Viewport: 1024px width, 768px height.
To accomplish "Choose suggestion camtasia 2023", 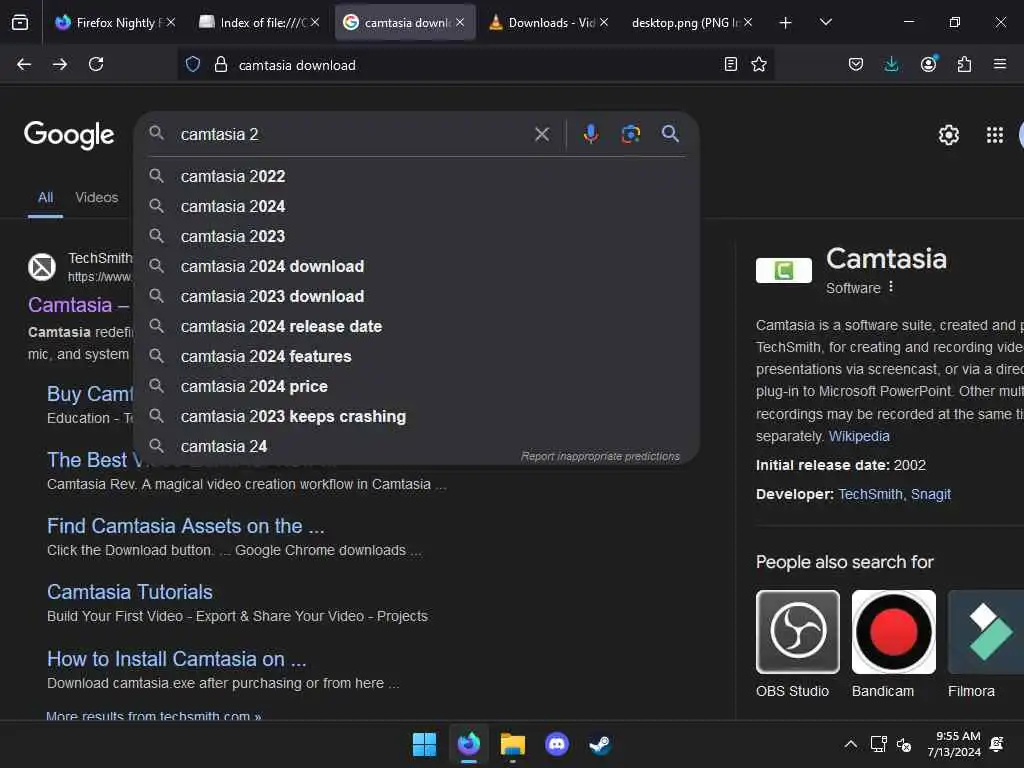I will pos(417,236).
